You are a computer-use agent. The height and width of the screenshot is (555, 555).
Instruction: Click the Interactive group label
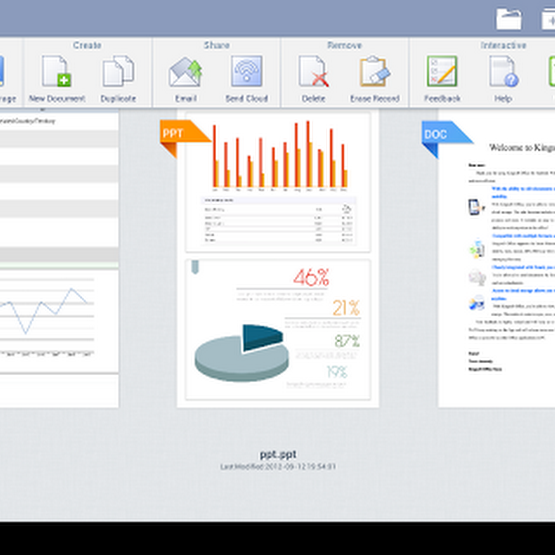point(503,45)
